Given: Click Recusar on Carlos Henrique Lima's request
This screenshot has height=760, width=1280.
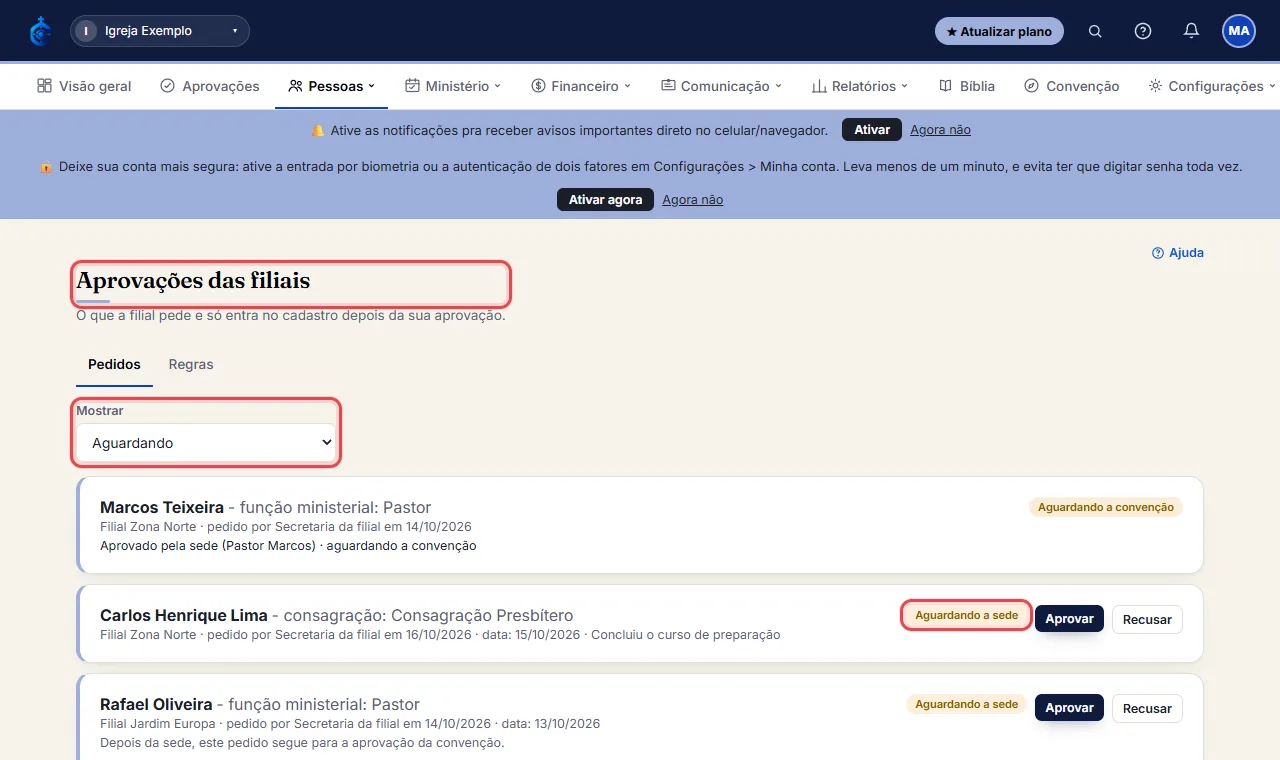Looking at the screenshot, I should coord(1147,620).
